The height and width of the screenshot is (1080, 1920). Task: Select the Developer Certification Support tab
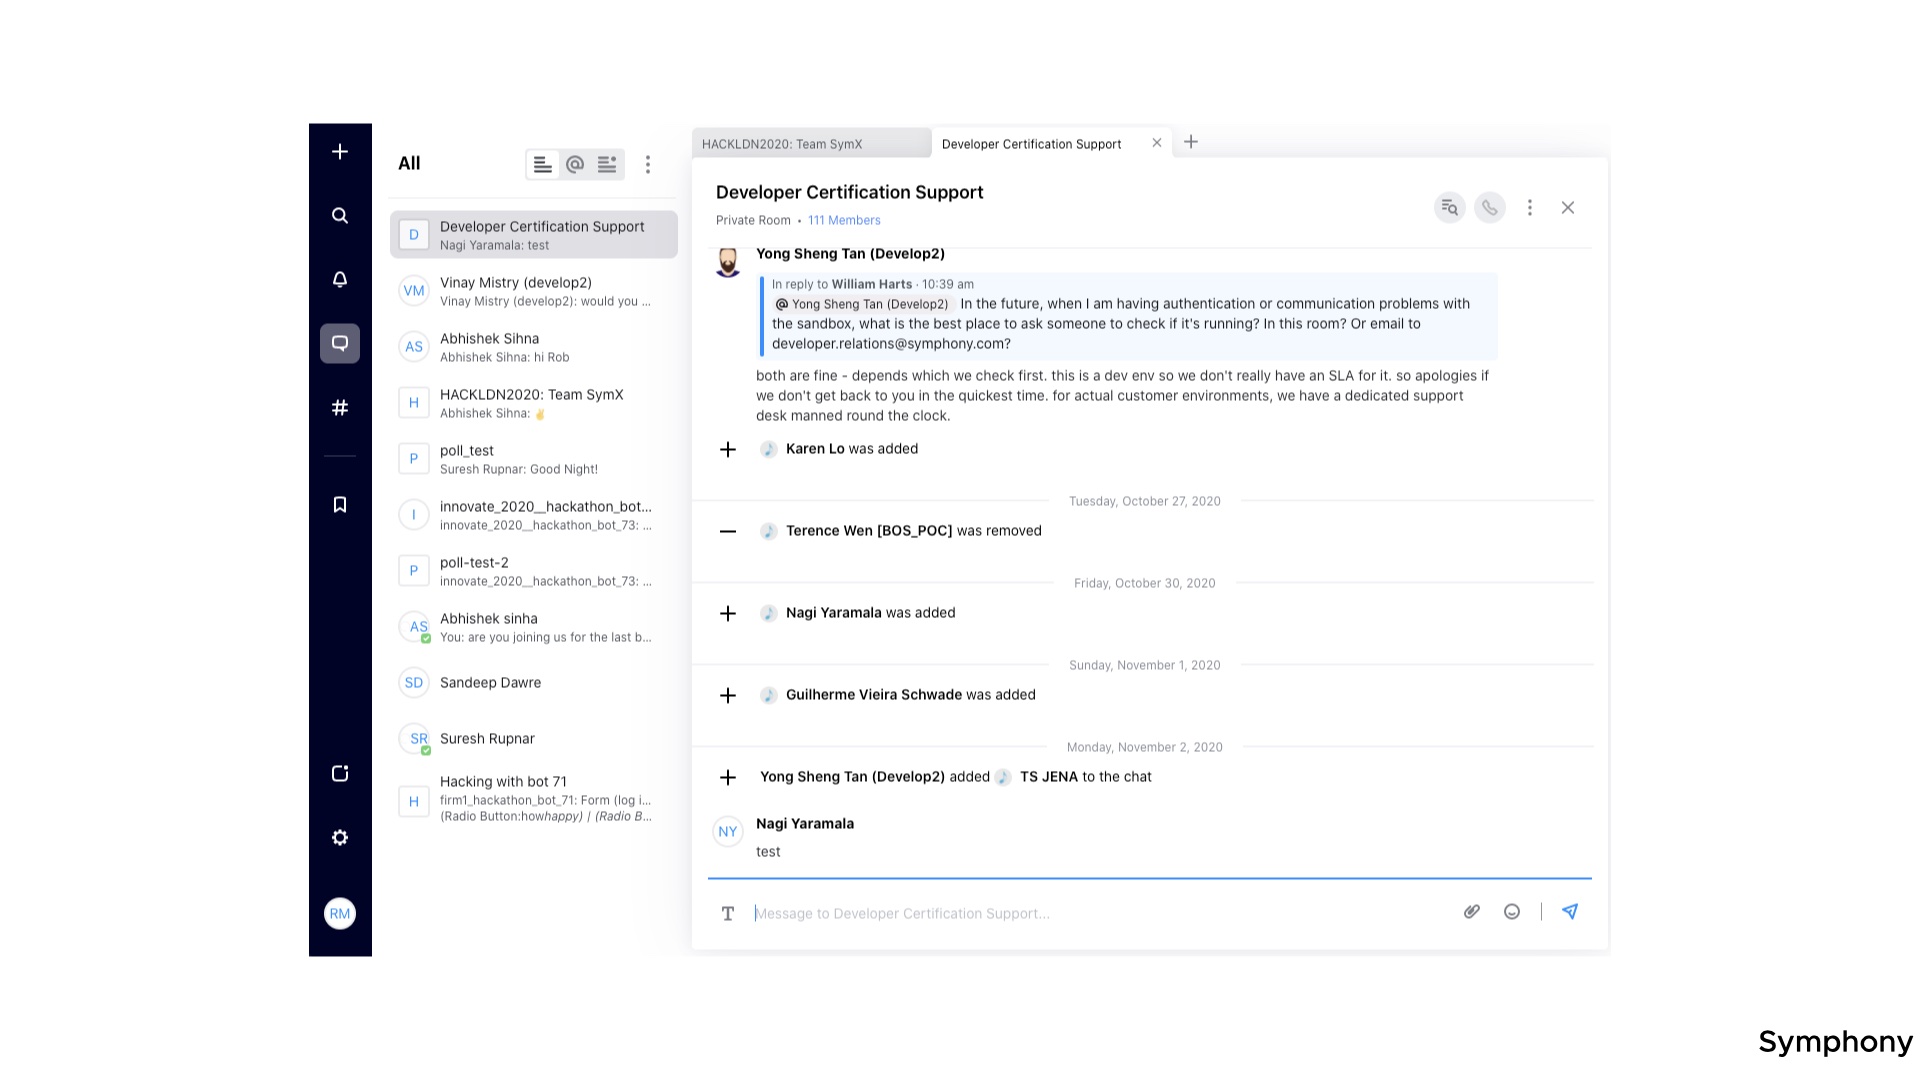pos(1032,143)
